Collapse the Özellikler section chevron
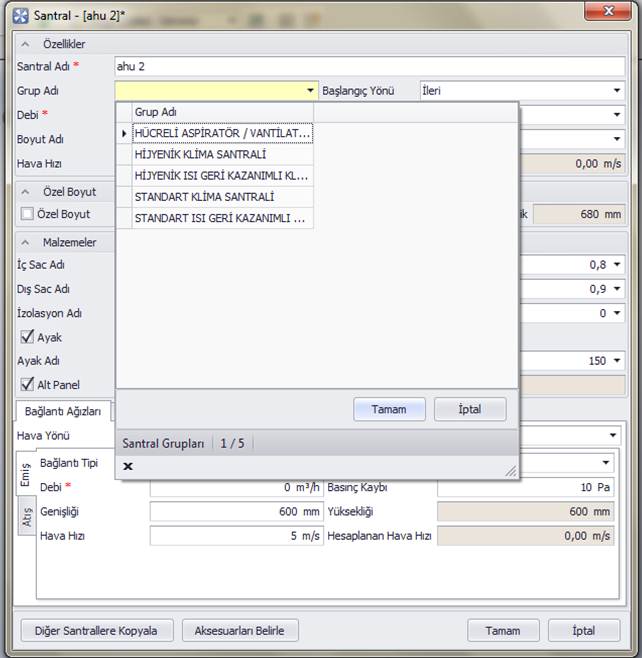Screen dimensions: 642x658 (x=25, y=45)
